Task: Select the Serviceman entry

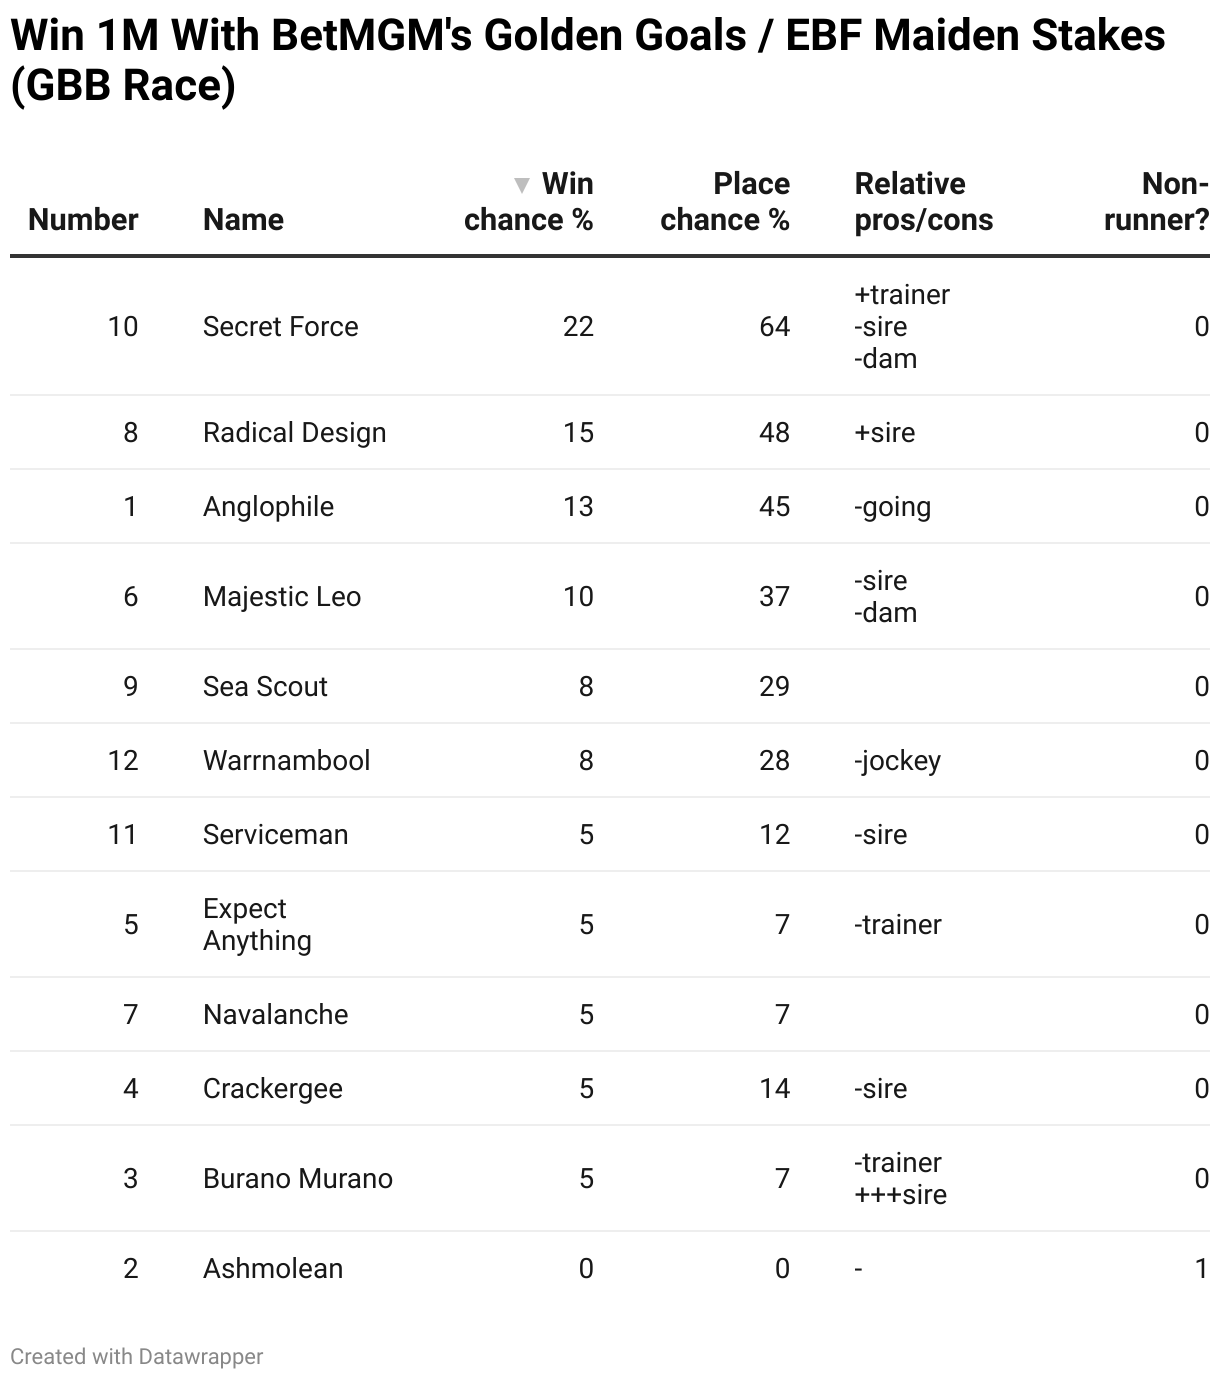Action: 275,835
